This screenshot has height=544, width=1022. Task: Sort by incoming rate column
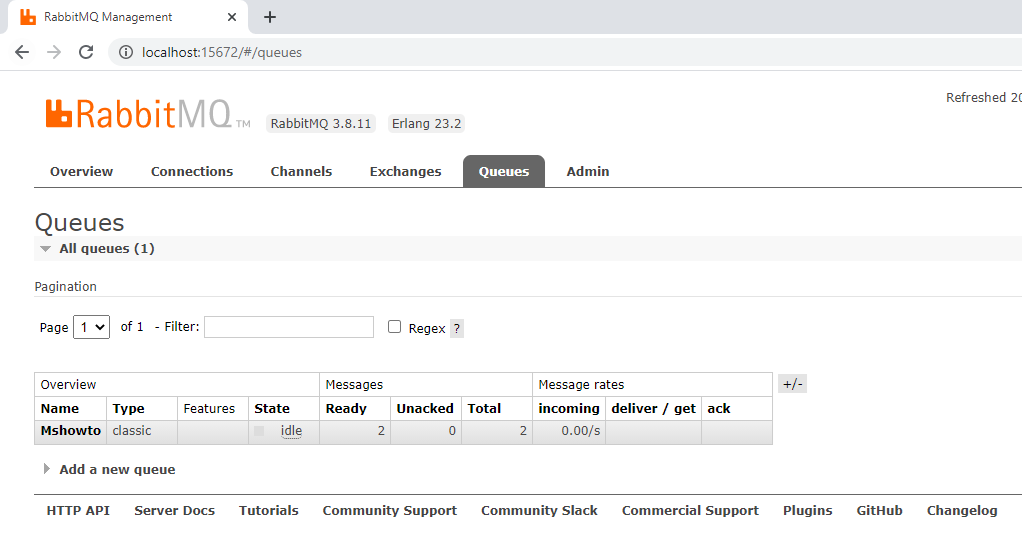569,408
